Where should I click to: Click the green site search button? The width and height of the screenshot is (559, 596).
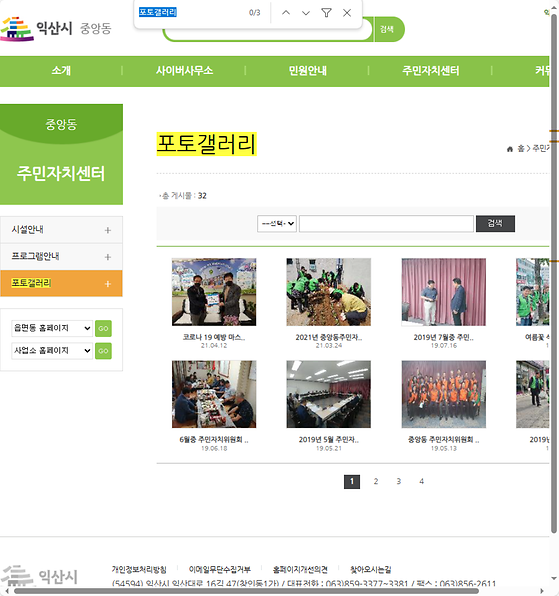(x=389, y=29)
